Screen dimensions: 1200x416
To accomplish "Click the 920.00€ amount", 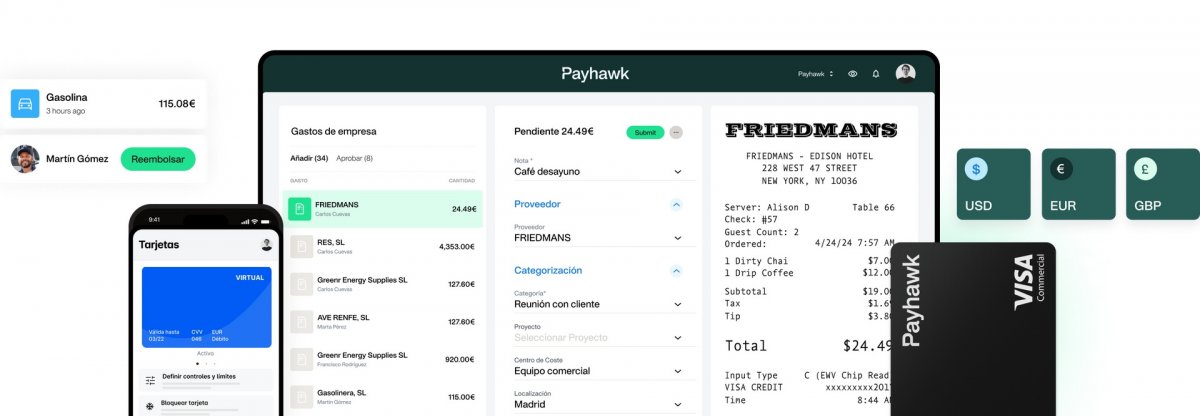I will [460, 359].
